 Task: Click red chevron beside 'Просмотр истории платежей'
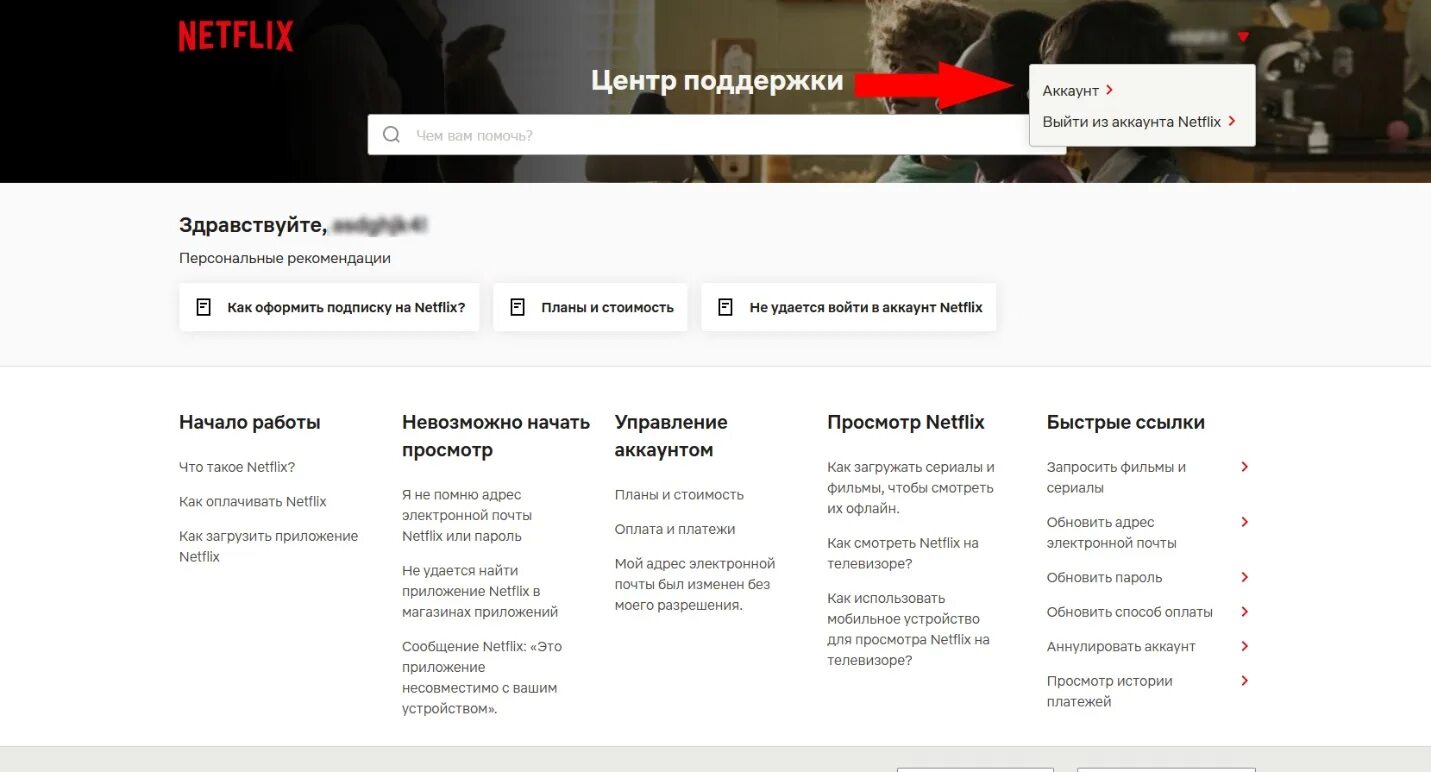click(1244, 681)
